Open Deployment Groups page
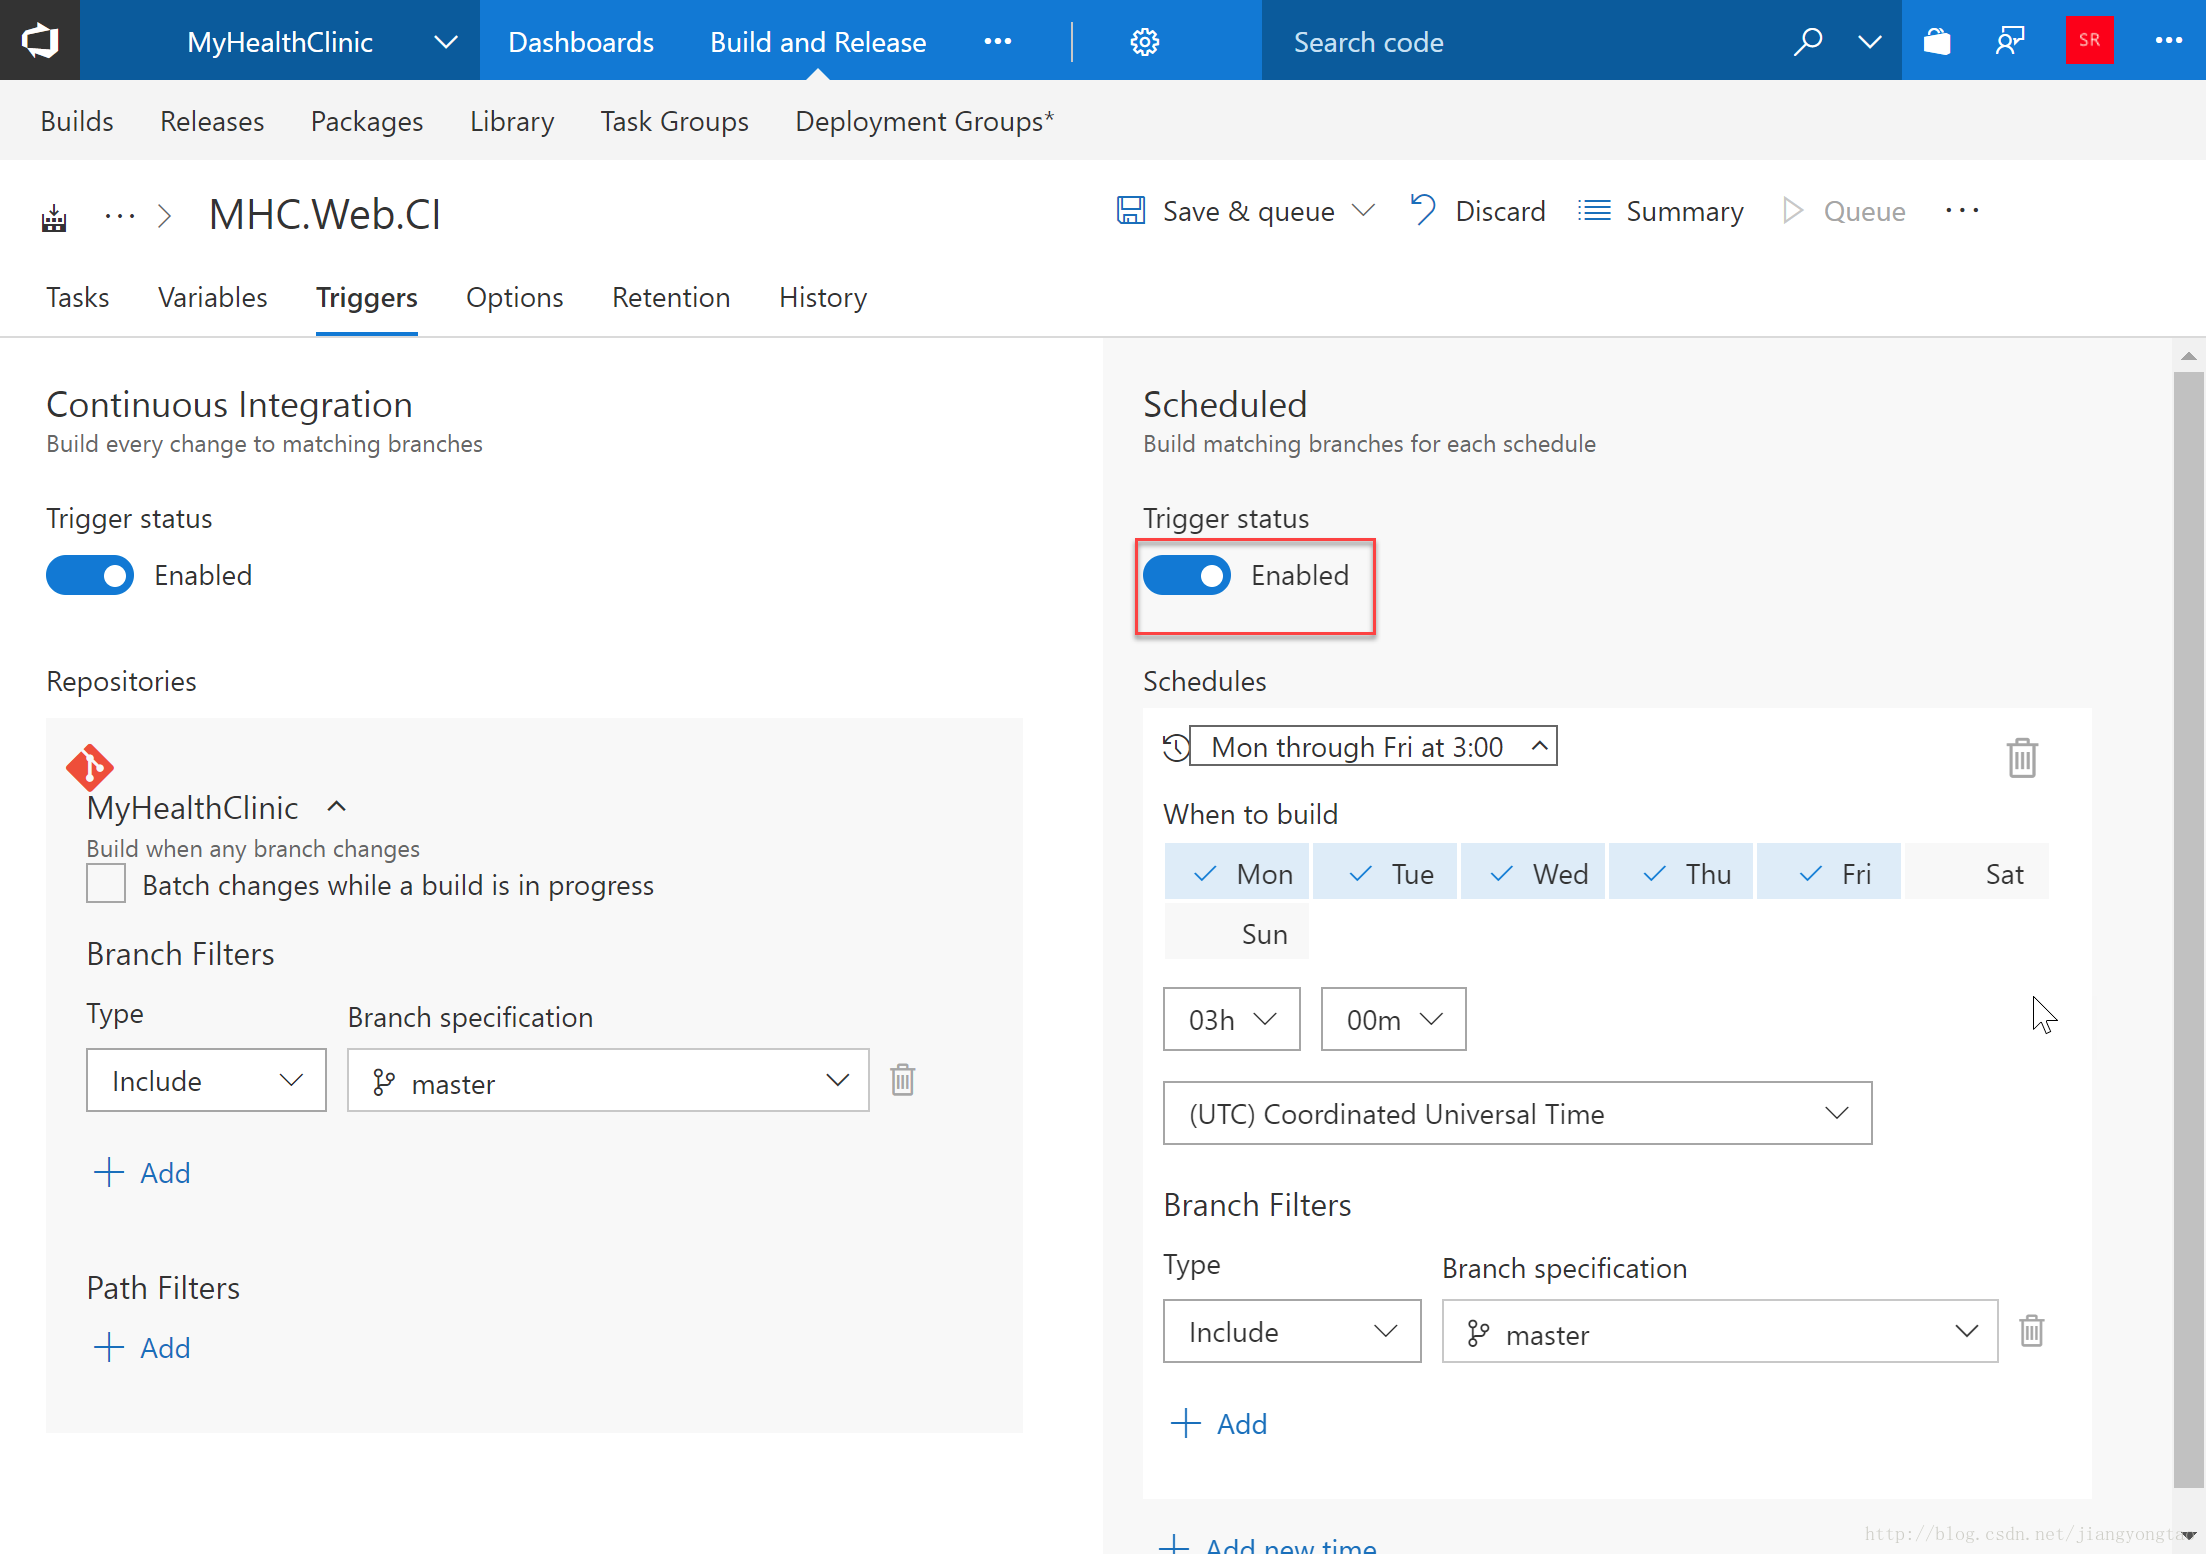This screenshot has width=2206, height=1554. tap(925, 121)
